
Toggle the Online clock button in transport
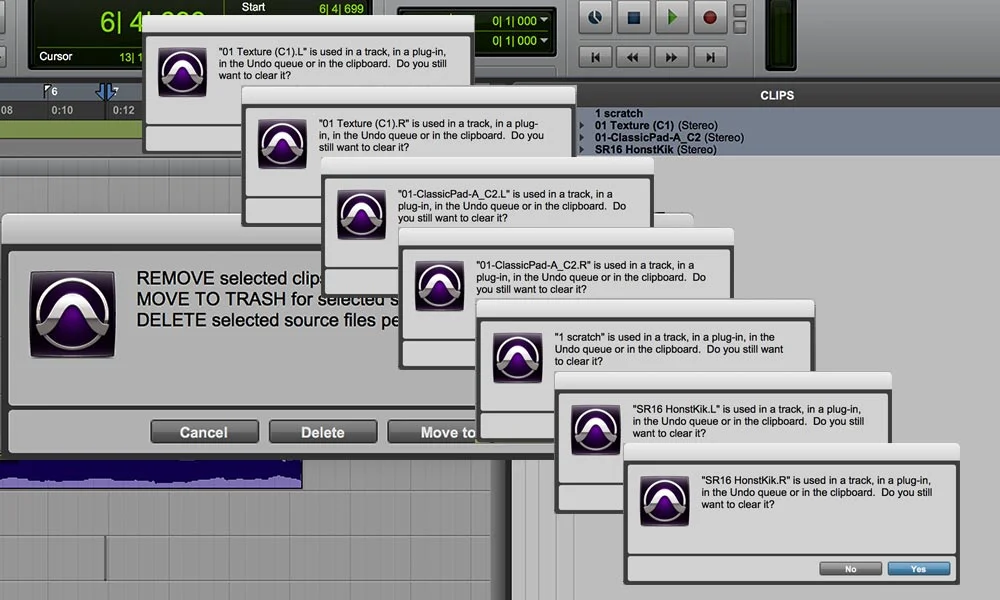click(x=595, y=17)
